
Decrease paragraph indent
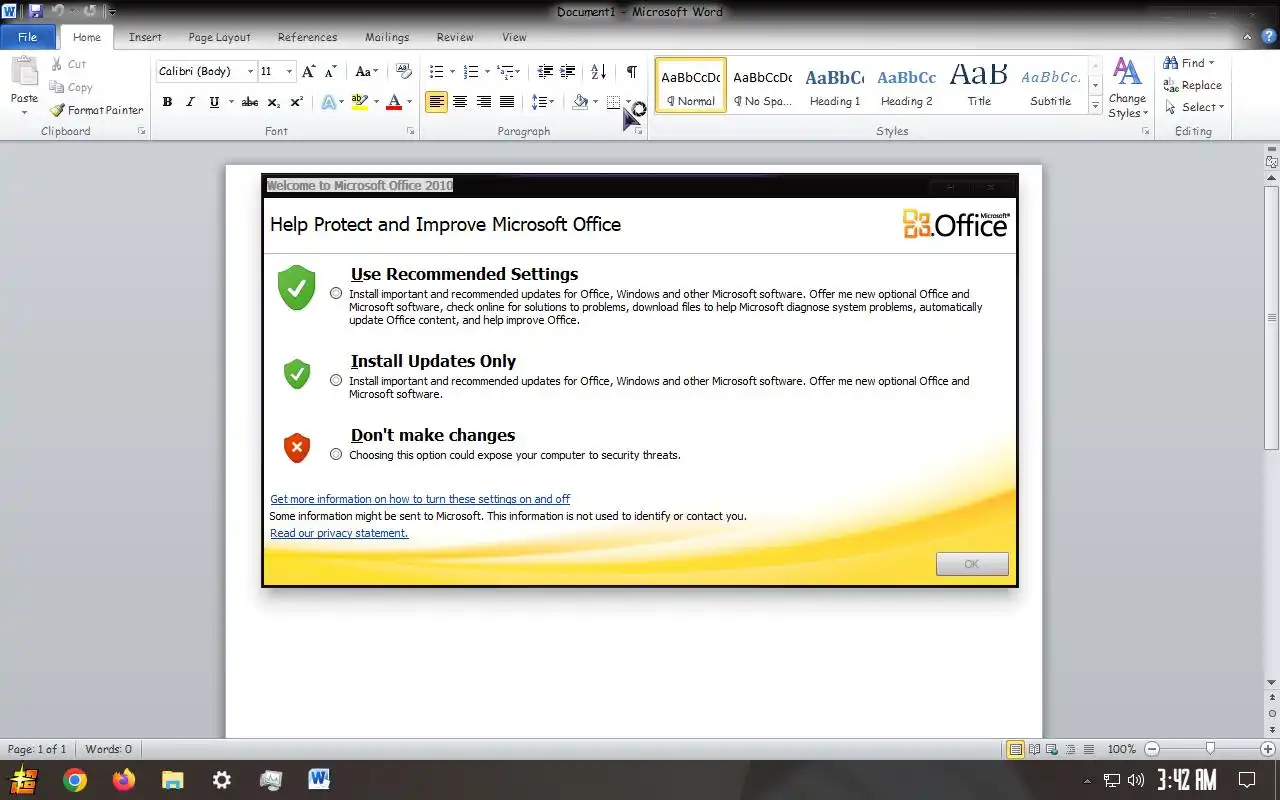click(545, 71)
